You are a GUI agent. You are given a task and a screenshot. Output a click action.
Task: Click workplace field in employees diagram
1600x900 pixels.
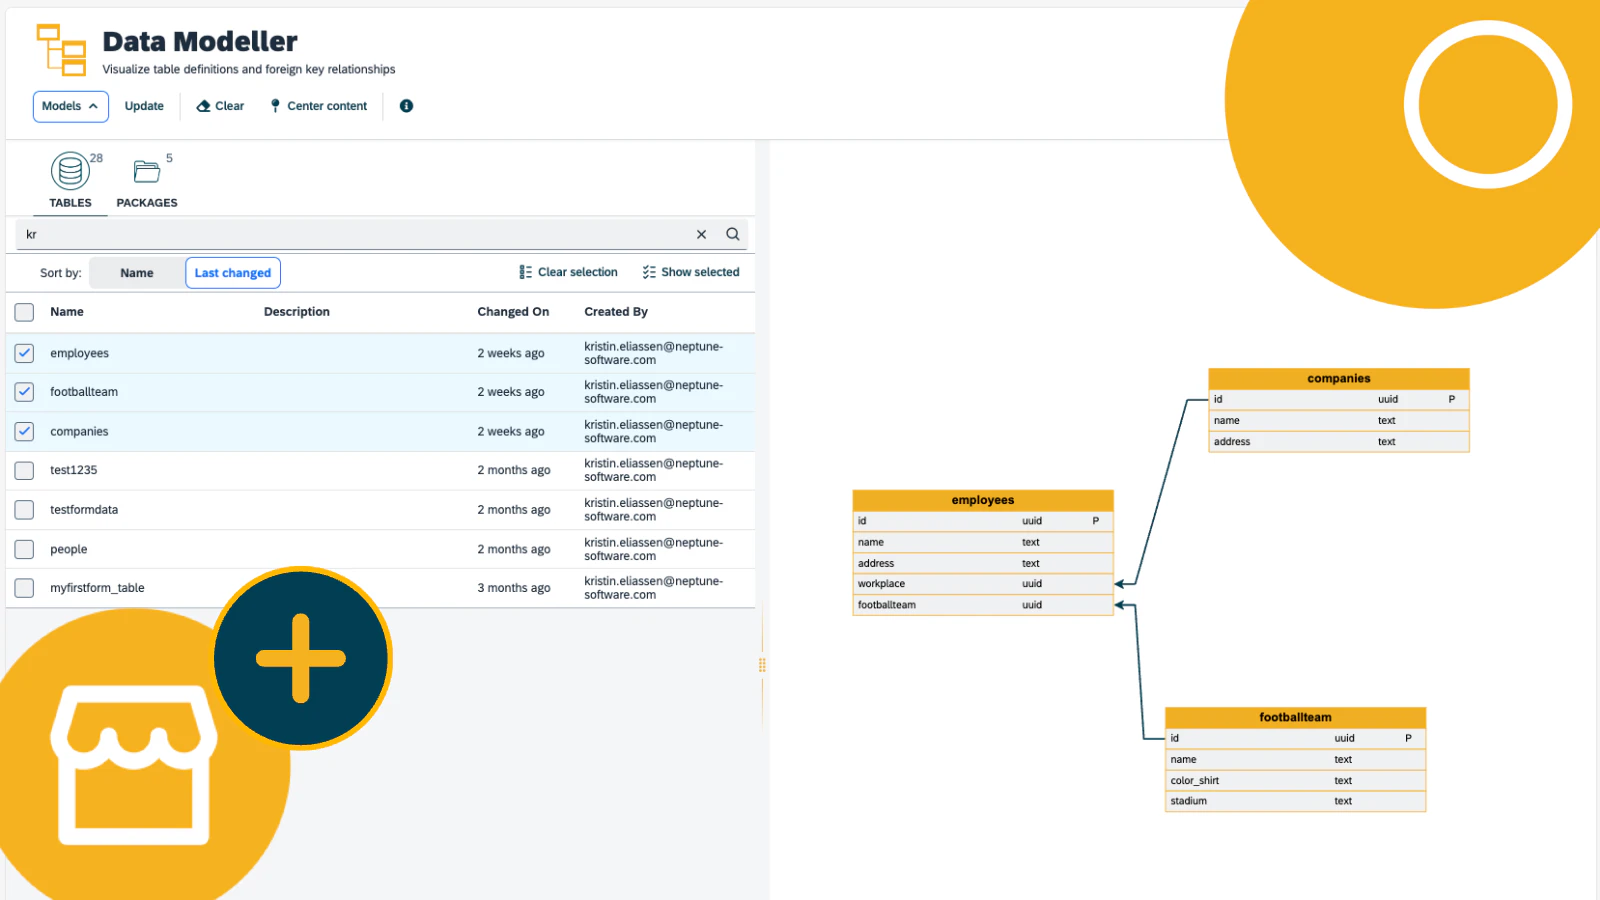click(881, 584)
